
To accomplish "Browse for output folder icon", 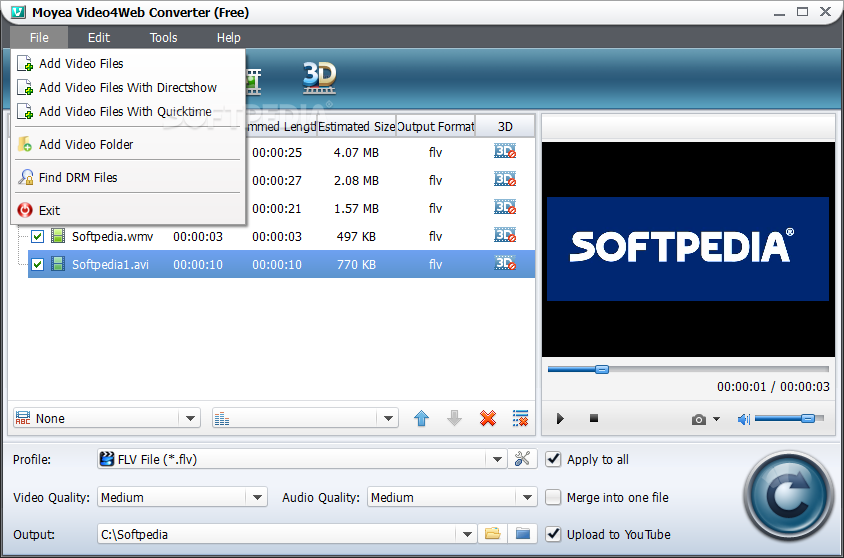I will [493, 534].
